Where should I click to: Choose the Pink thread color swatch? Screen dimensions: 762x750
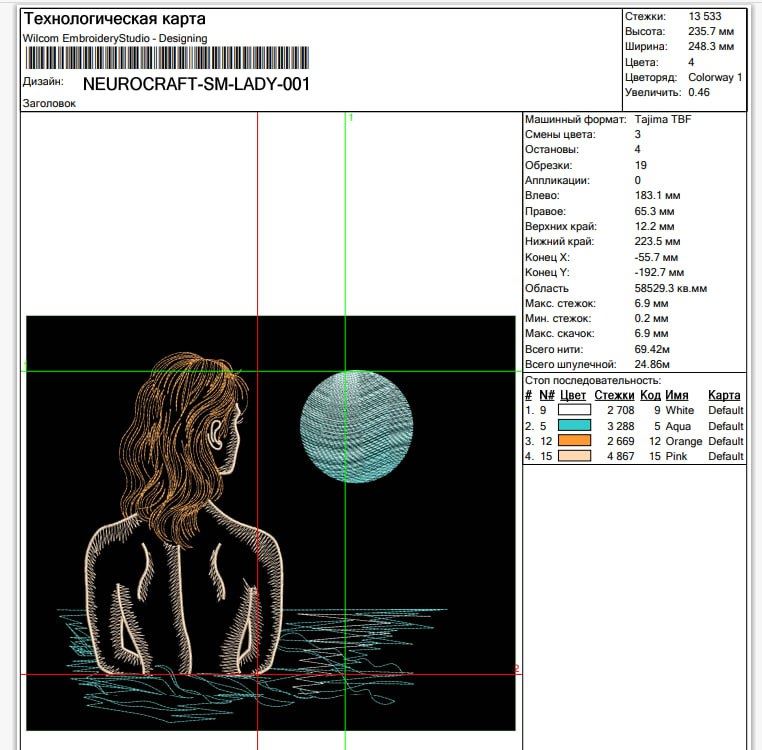pyautogui.click(x=575, y=456)
